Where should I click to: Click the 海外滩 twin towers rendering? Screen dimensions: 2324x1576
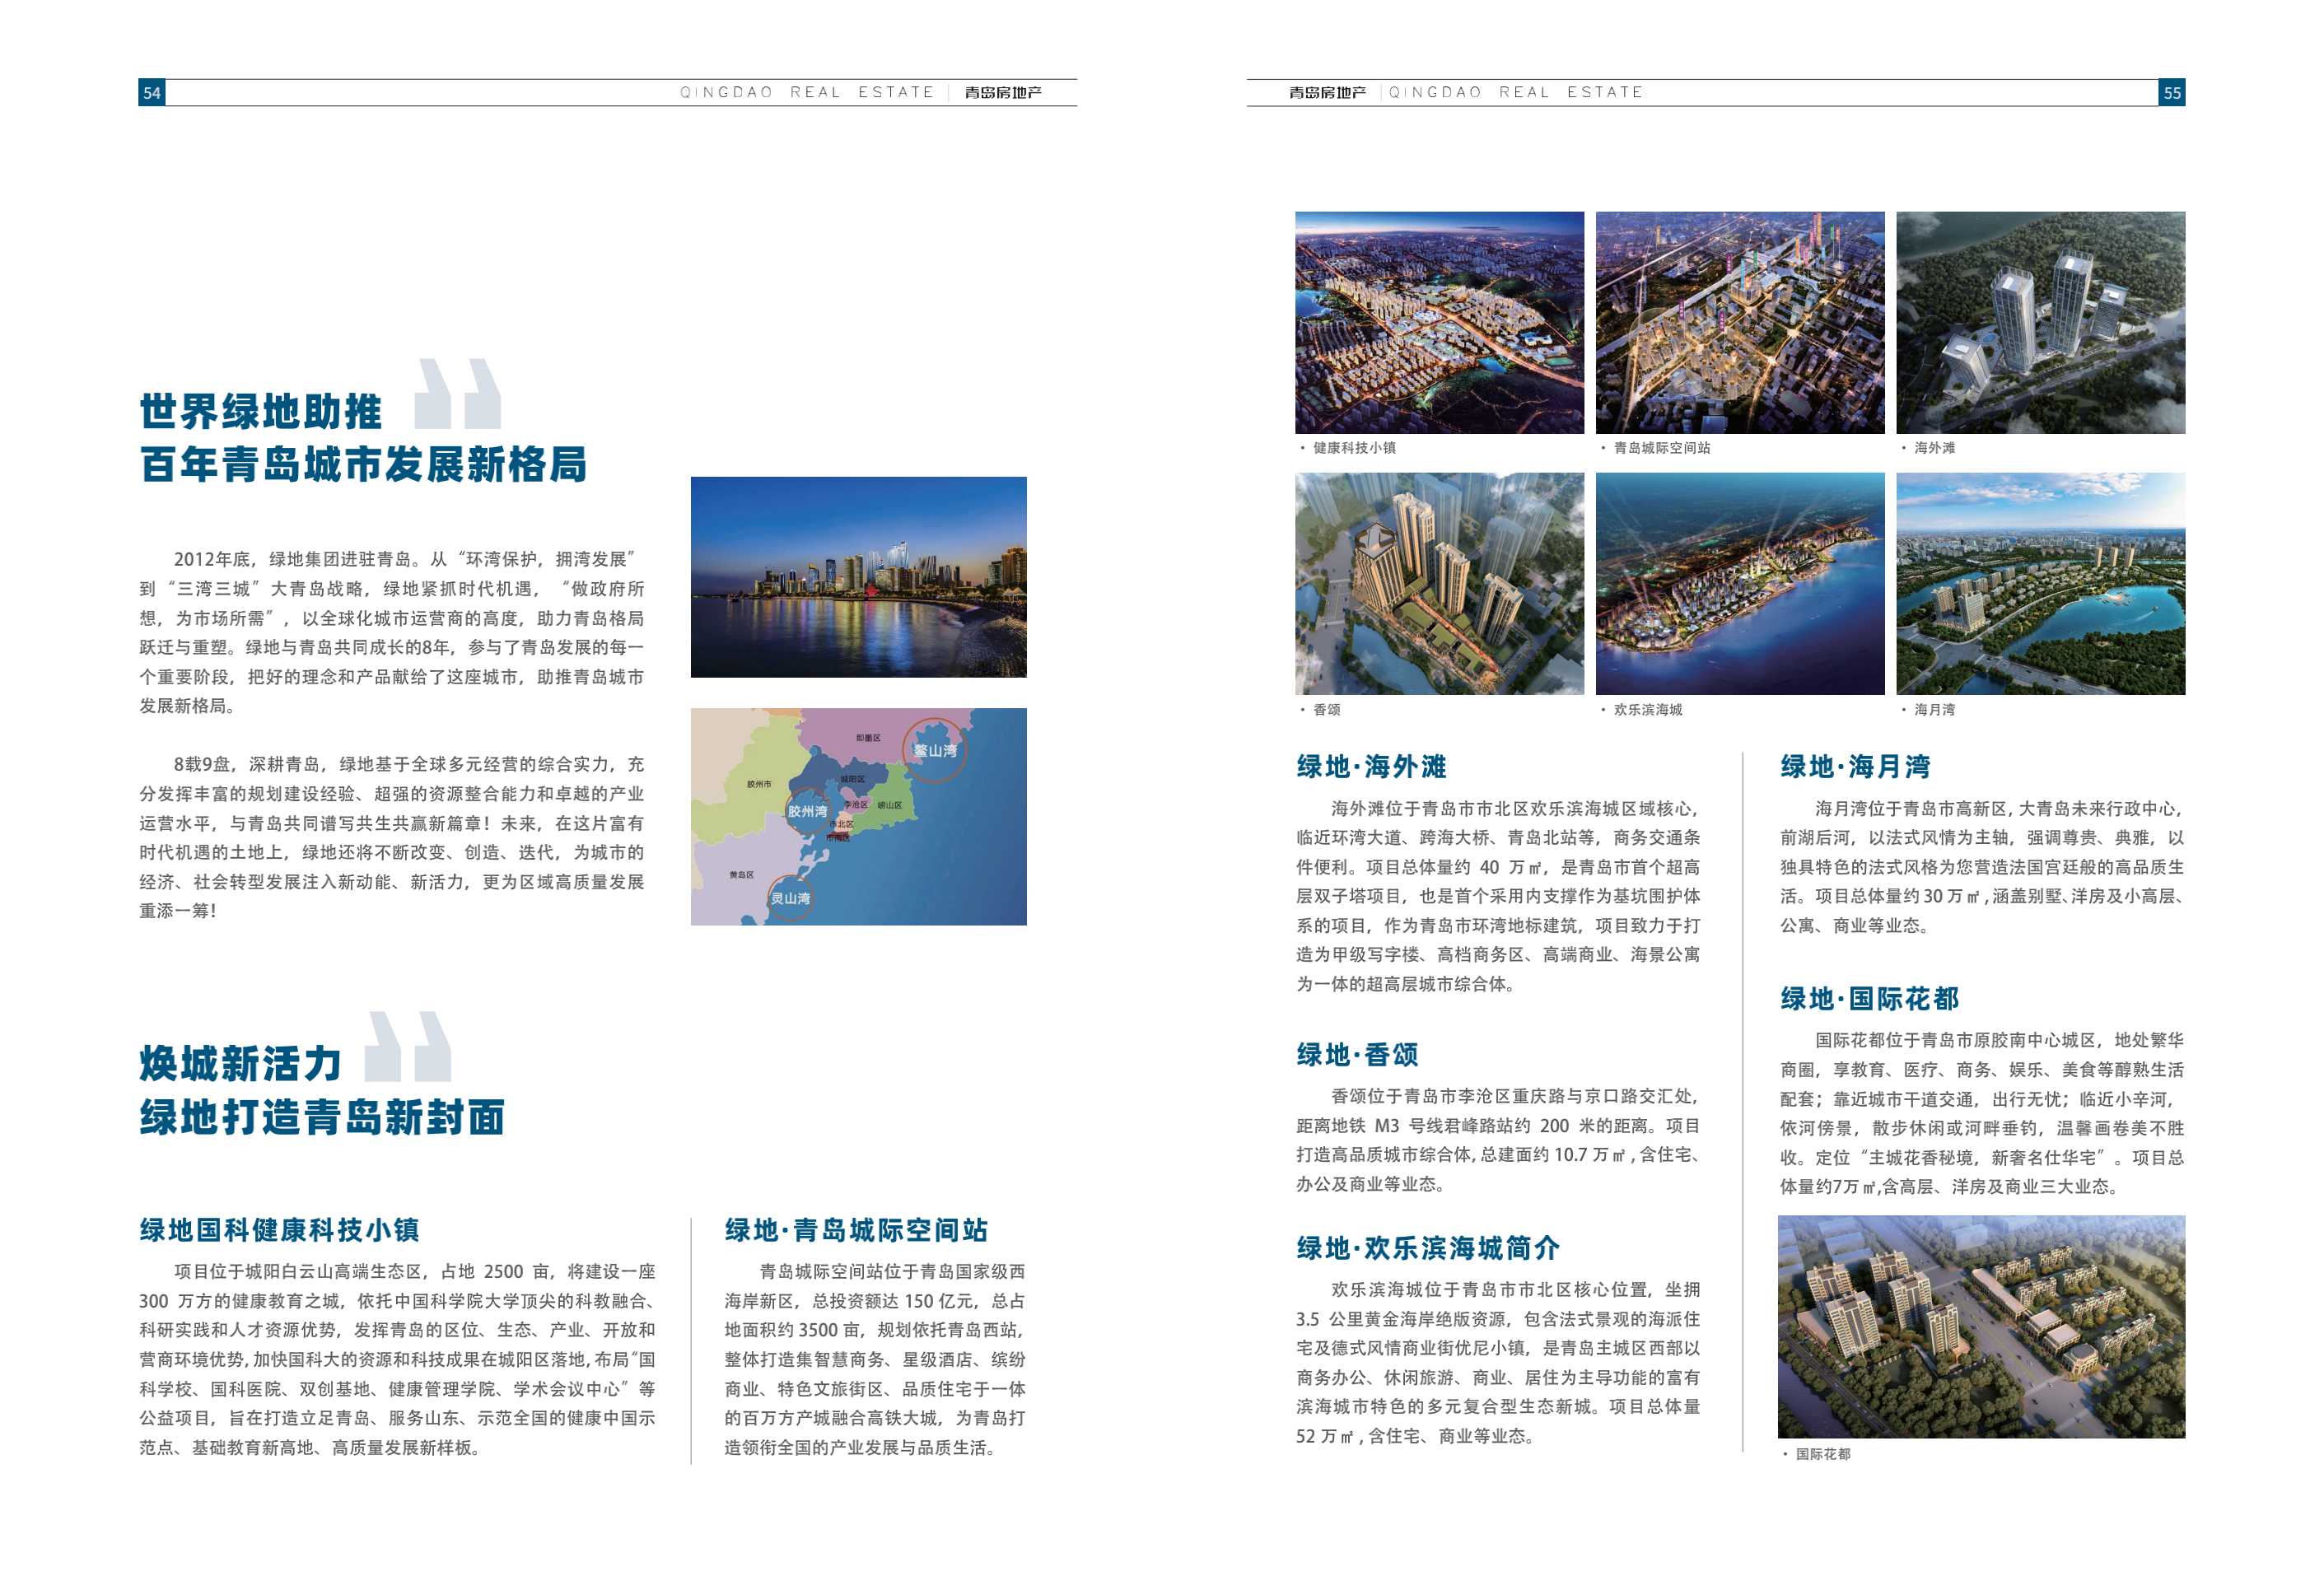pos(2040,322)
